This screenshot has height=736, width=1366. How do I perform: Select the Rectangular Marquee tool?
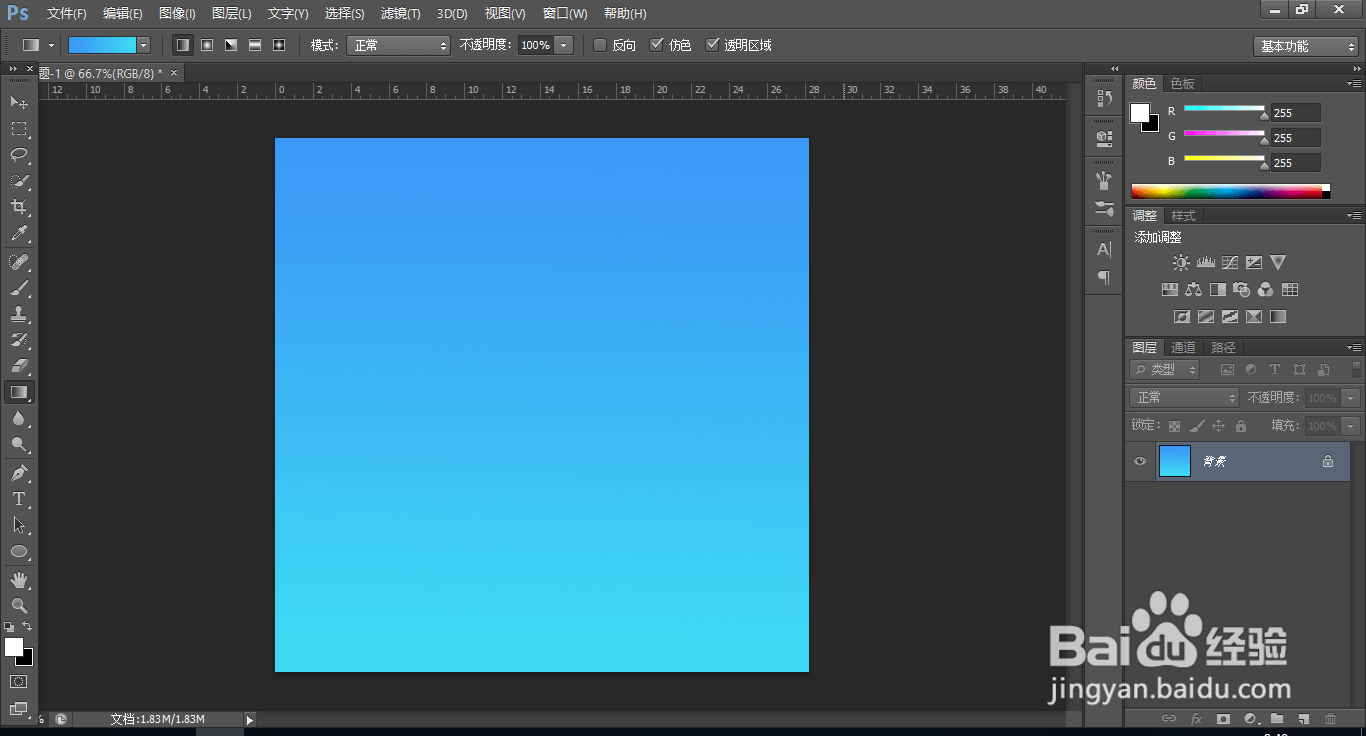point(19,129)
